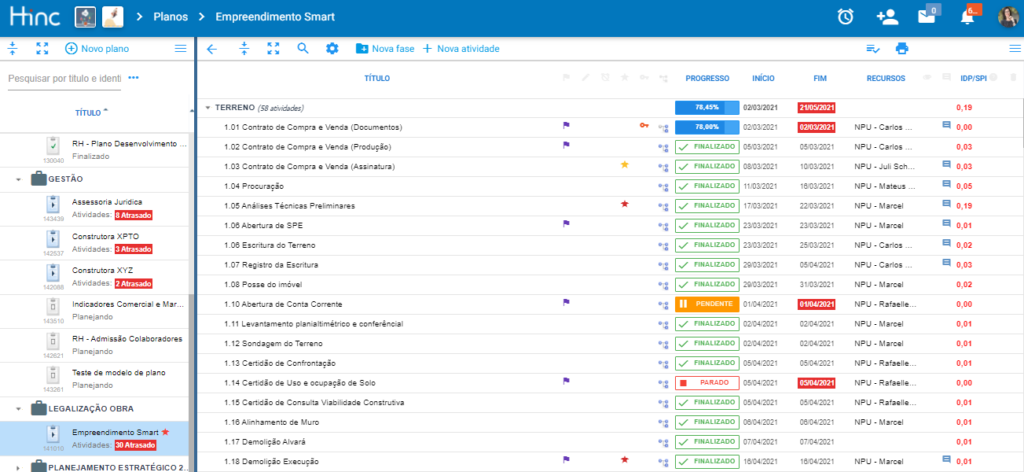
Task: Click the add user icon
Action: (x=886, y=17)
